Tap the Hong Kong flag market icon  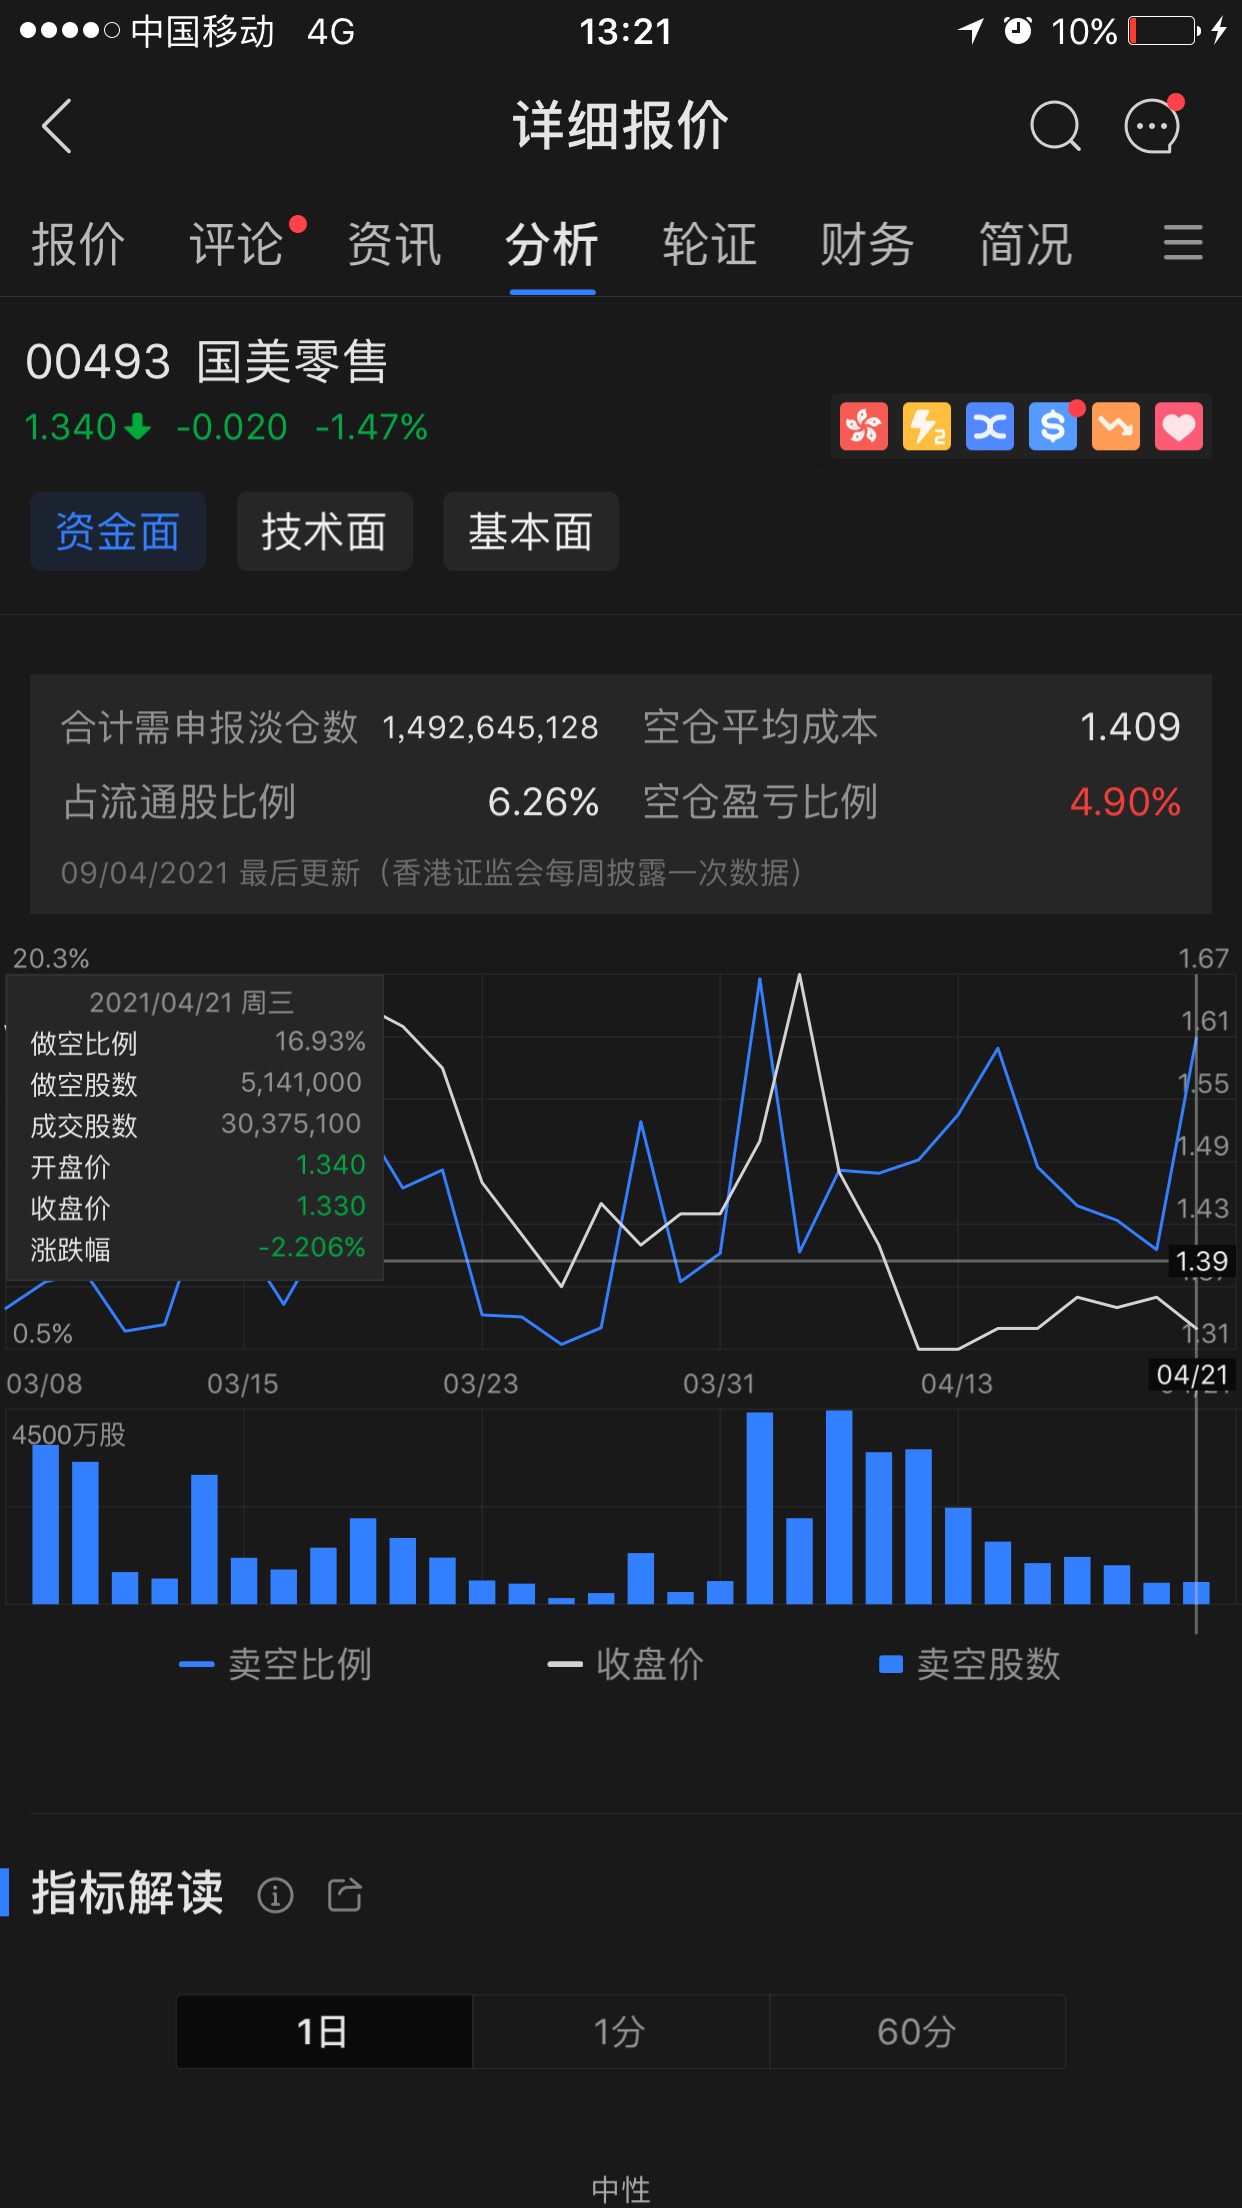(864, 427)
